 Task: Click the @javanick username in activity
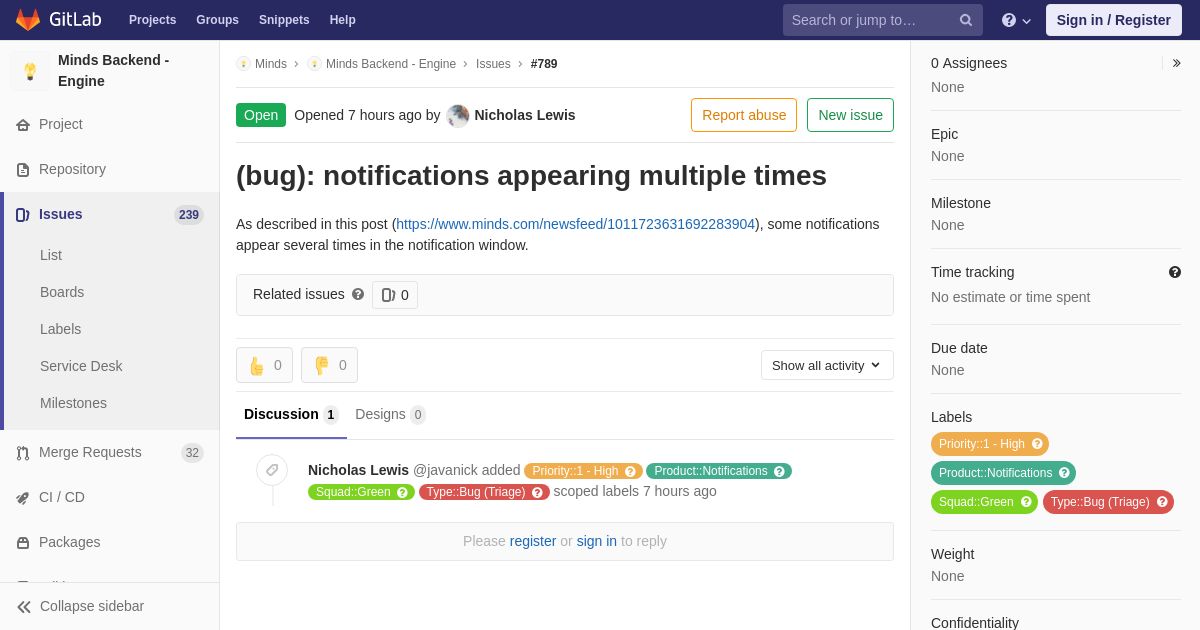coord(445,470)
